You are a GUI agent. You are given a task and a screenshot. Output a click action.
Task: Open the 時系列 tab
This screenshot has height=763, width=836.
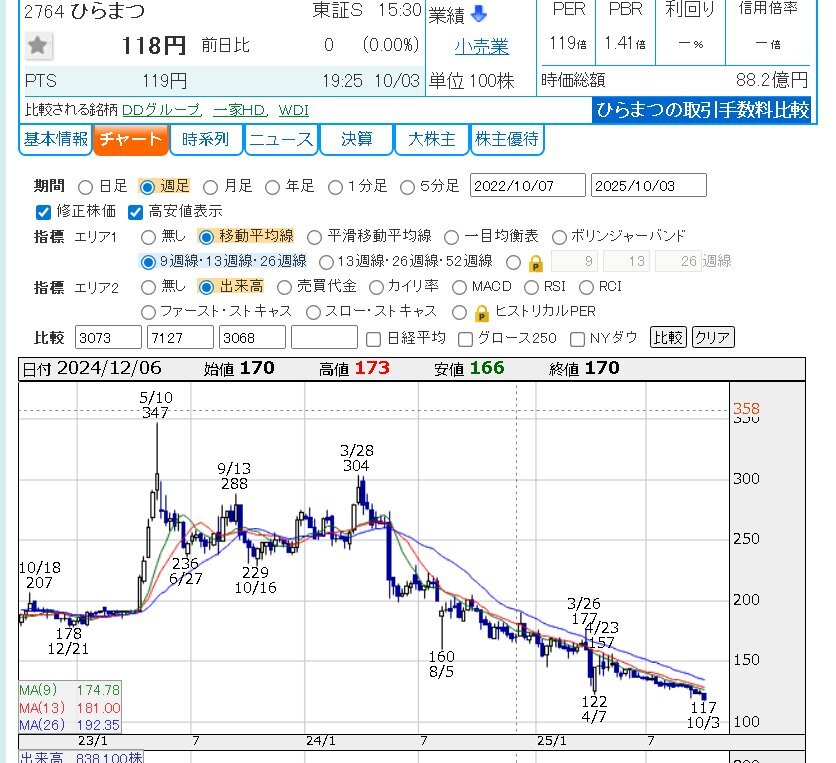(x=206, y=140)
